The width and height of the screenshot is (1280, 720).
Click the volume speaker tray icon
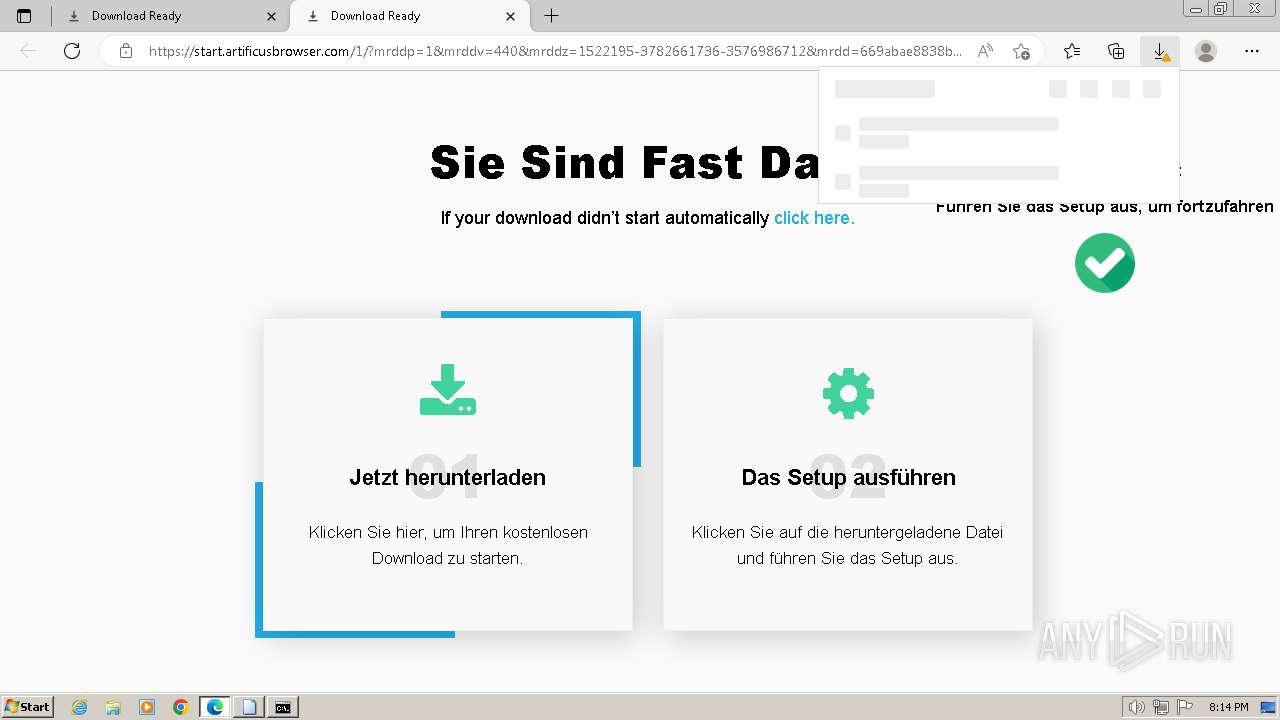[1136, 707]
